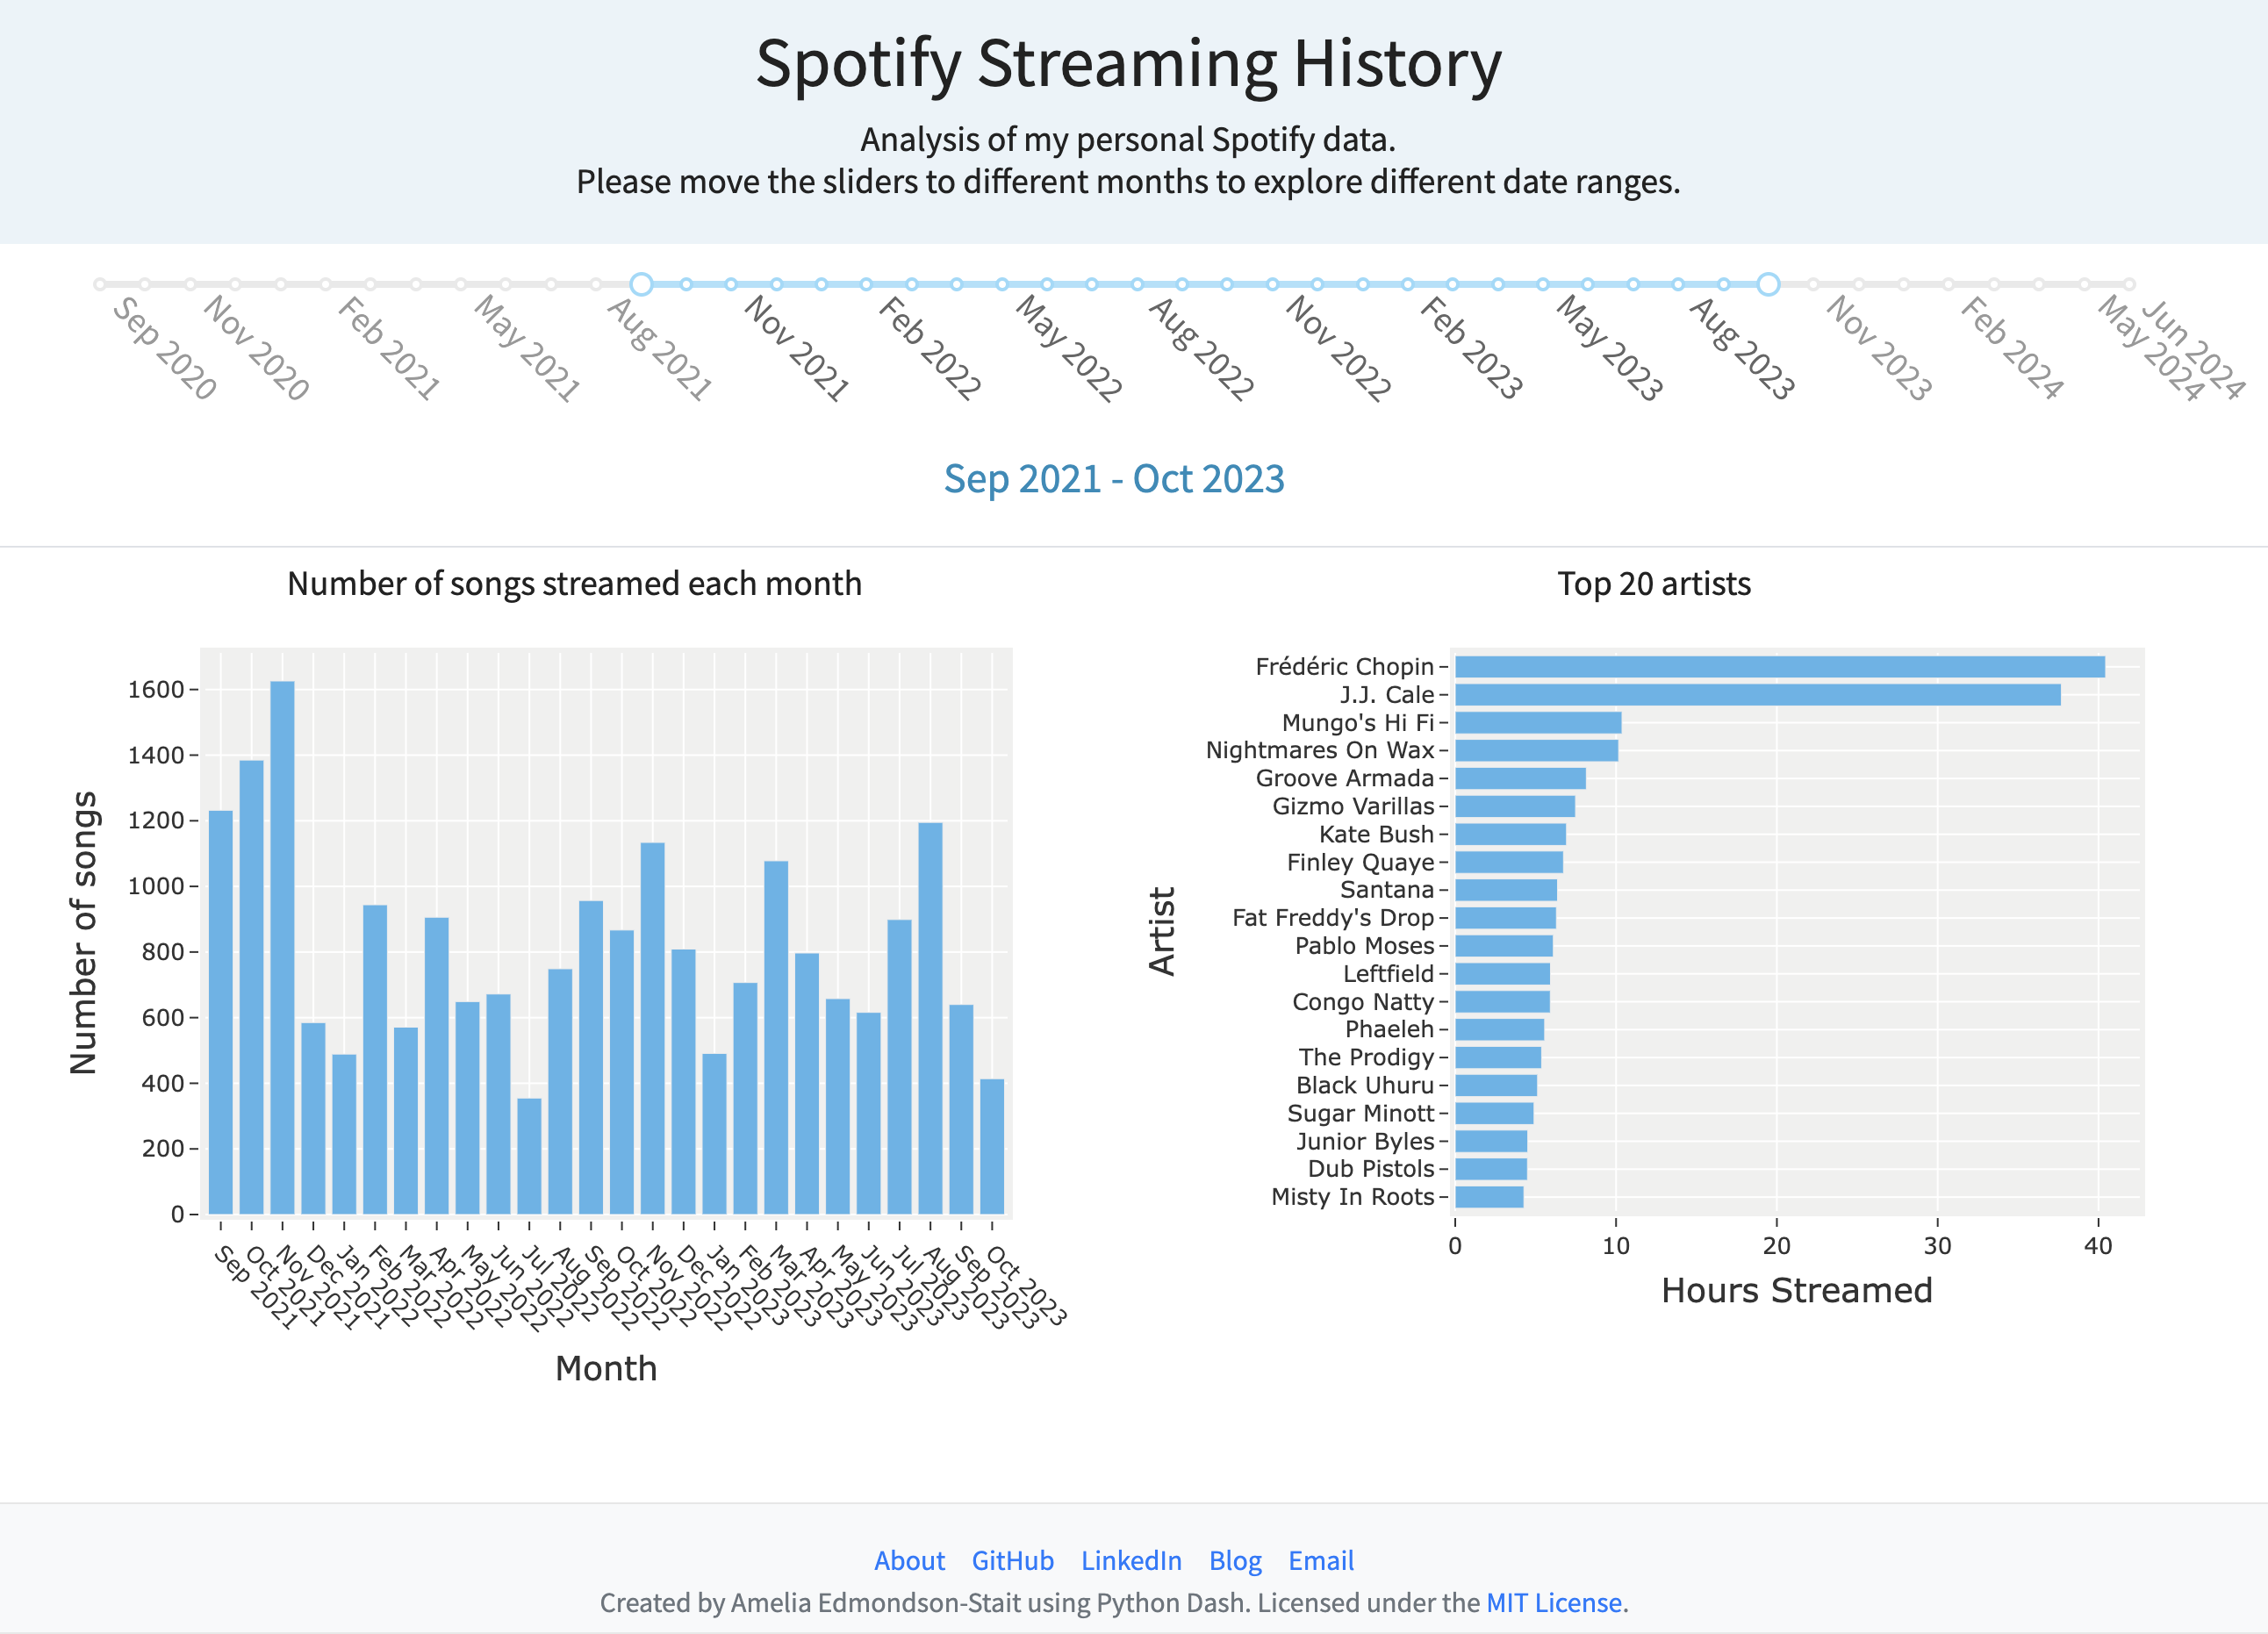Click the Aug 2023 bar near 1200 songs
The width and height of the screenshot is (2268, 1634).
pos(930,1018)
